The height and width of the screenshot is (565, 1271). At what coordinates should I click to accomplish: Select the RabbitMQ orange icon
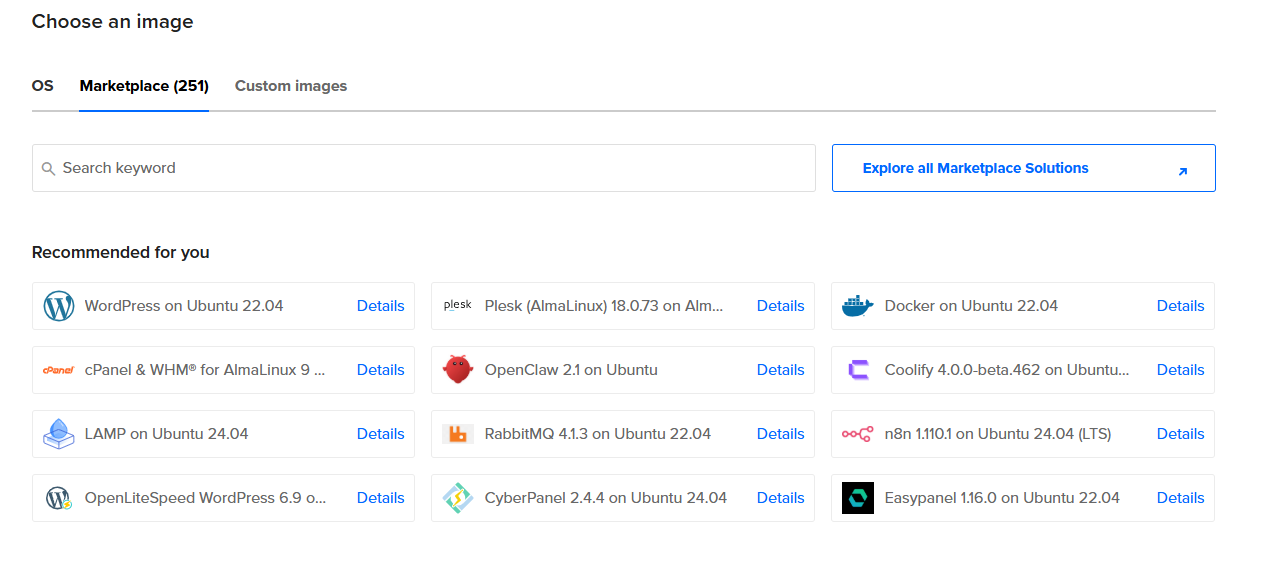pyautogui.click(x=458, y=434)
